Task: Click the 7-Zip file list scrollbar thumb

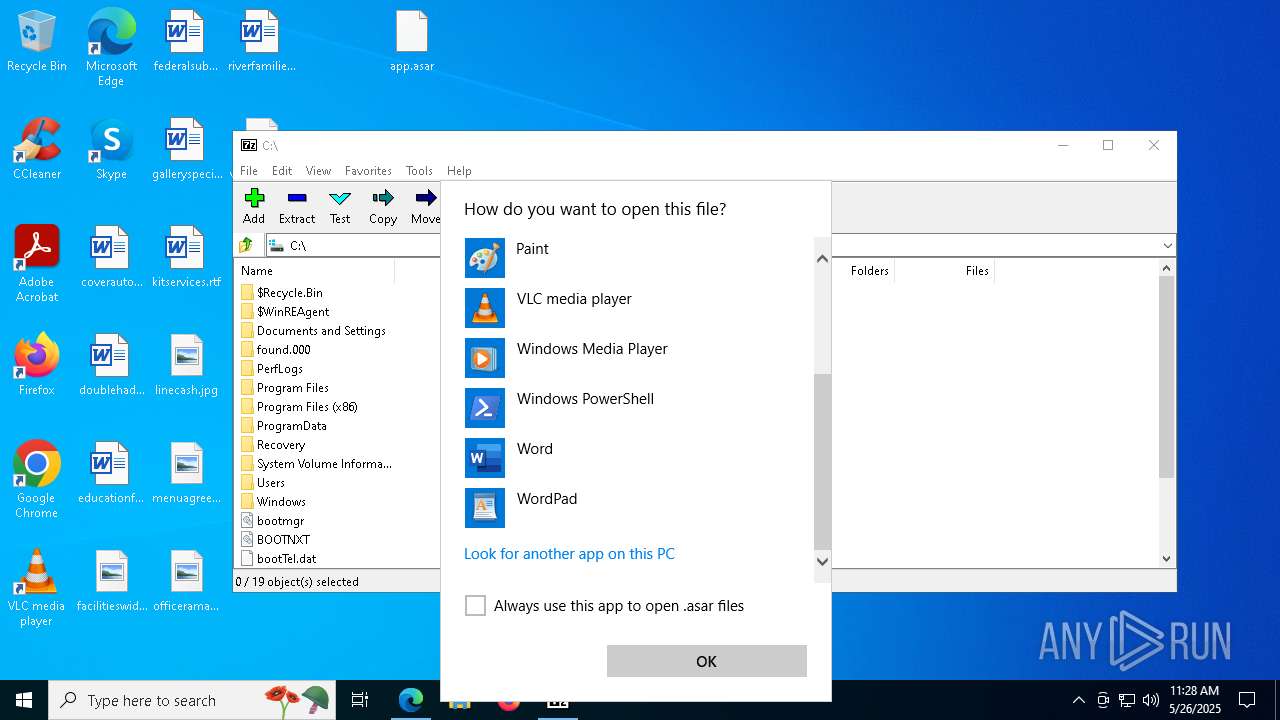Action: [1166, 377]
